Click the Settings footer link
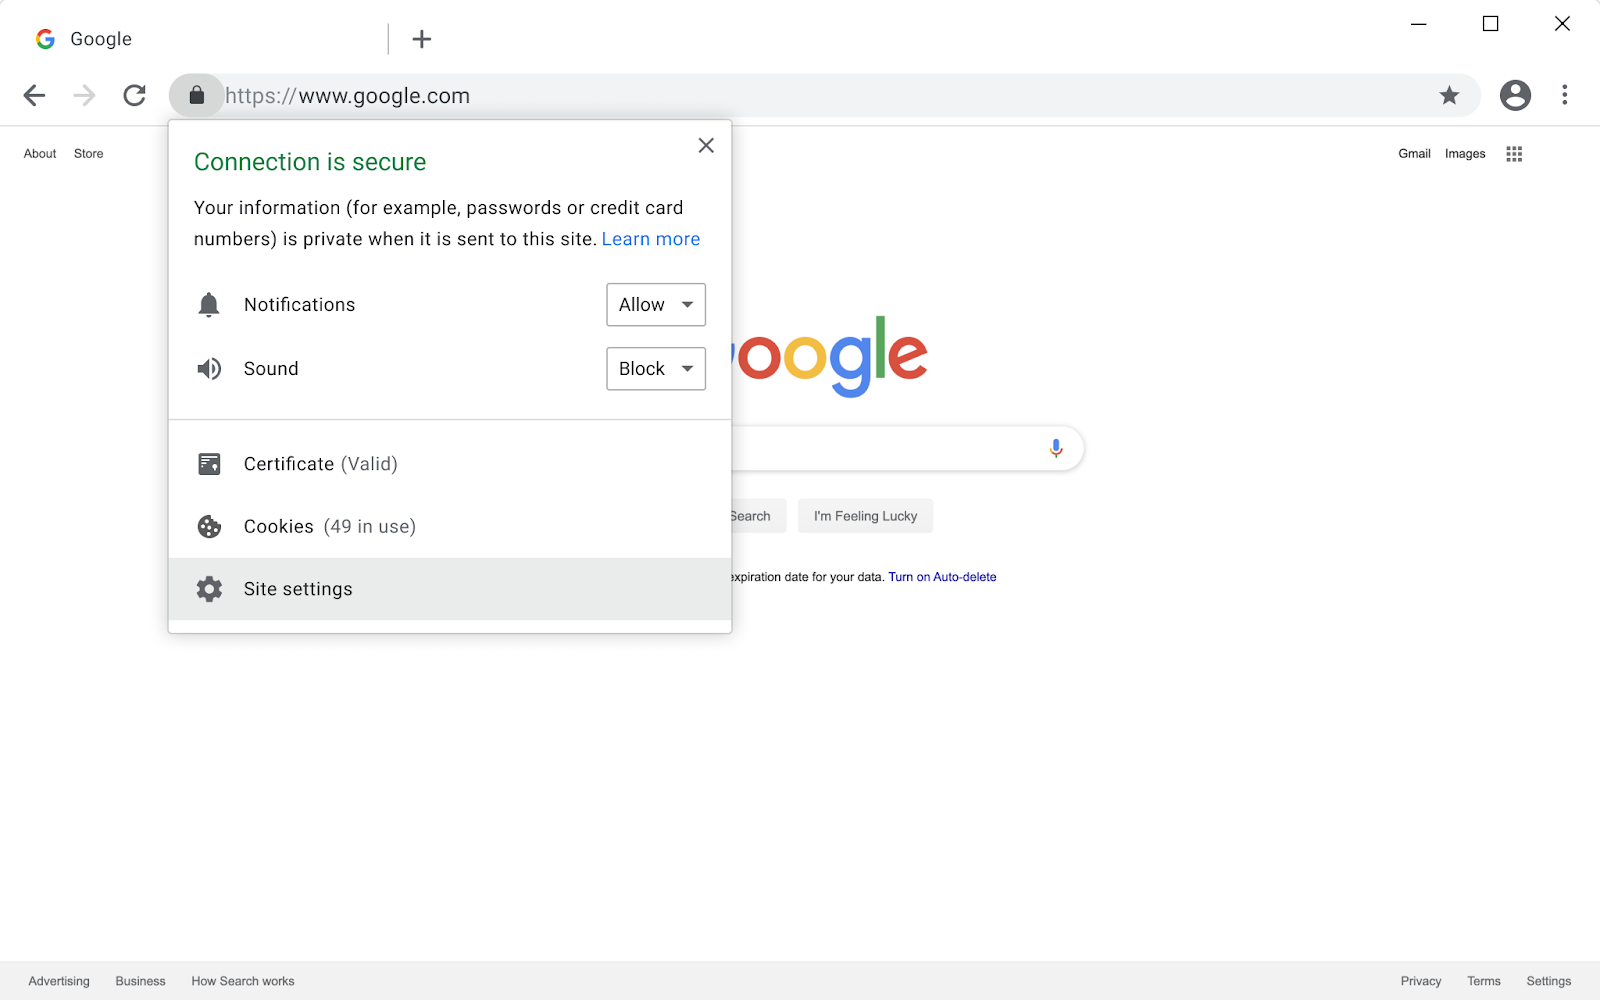The height and width of the screenshot is (1000, 1600). (1549, 981)
